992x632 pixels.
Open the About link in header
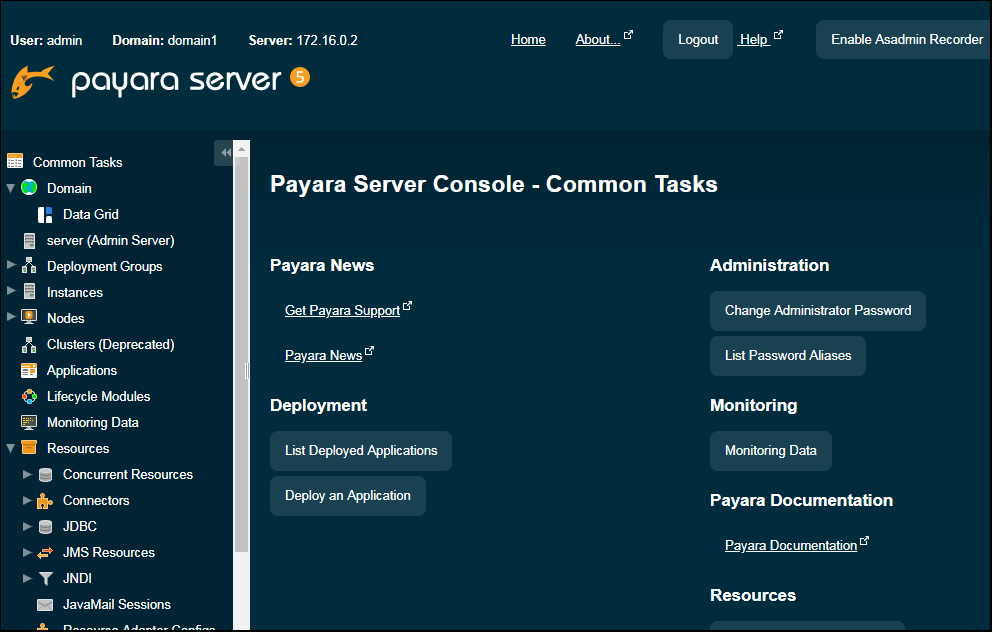tap(598, 40)
